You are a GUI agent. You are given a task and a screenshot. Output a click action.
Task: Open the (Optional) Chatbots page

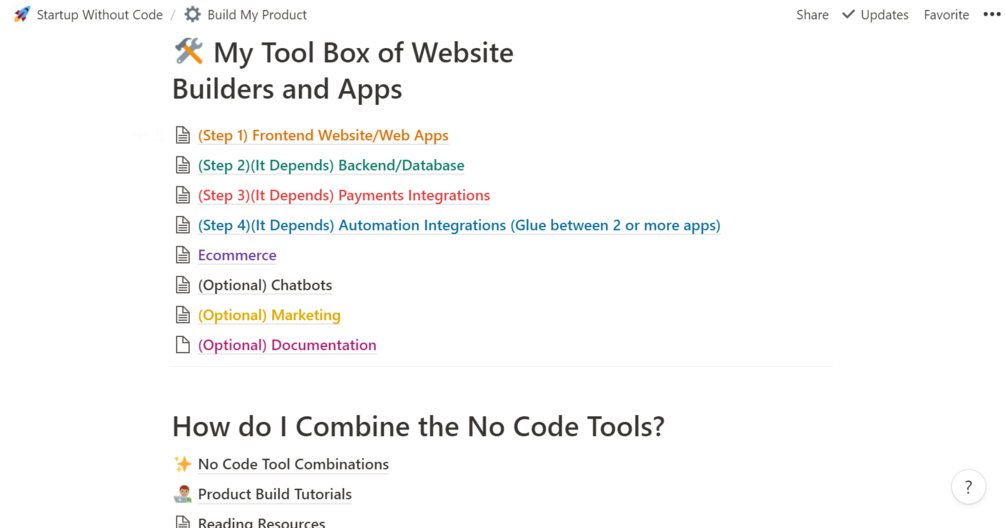[x=265, y=285]
